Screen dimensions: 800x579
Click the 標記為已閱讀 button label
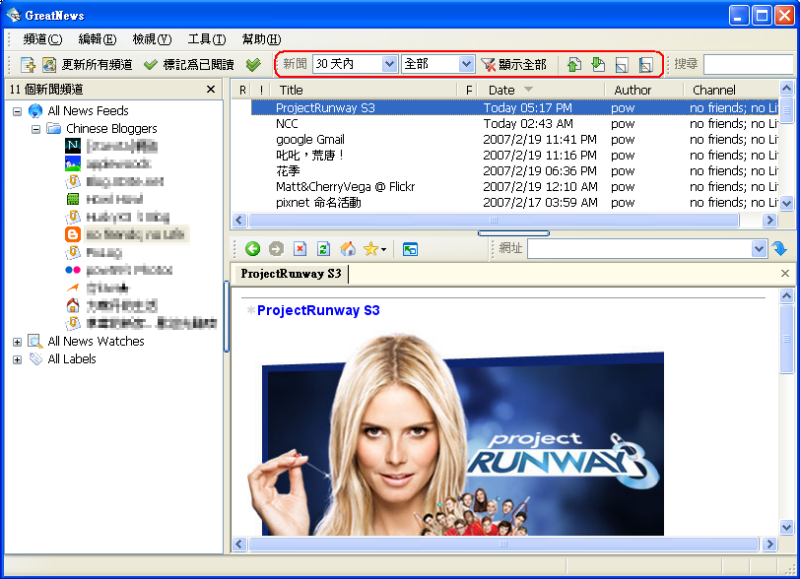point(198,65)
